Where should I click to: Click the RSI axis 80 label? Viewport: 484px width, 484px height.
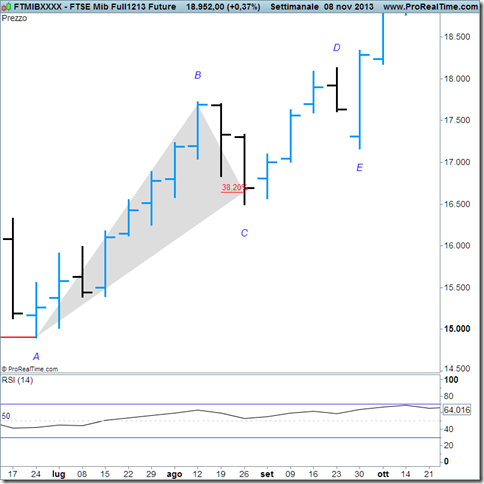449,396
